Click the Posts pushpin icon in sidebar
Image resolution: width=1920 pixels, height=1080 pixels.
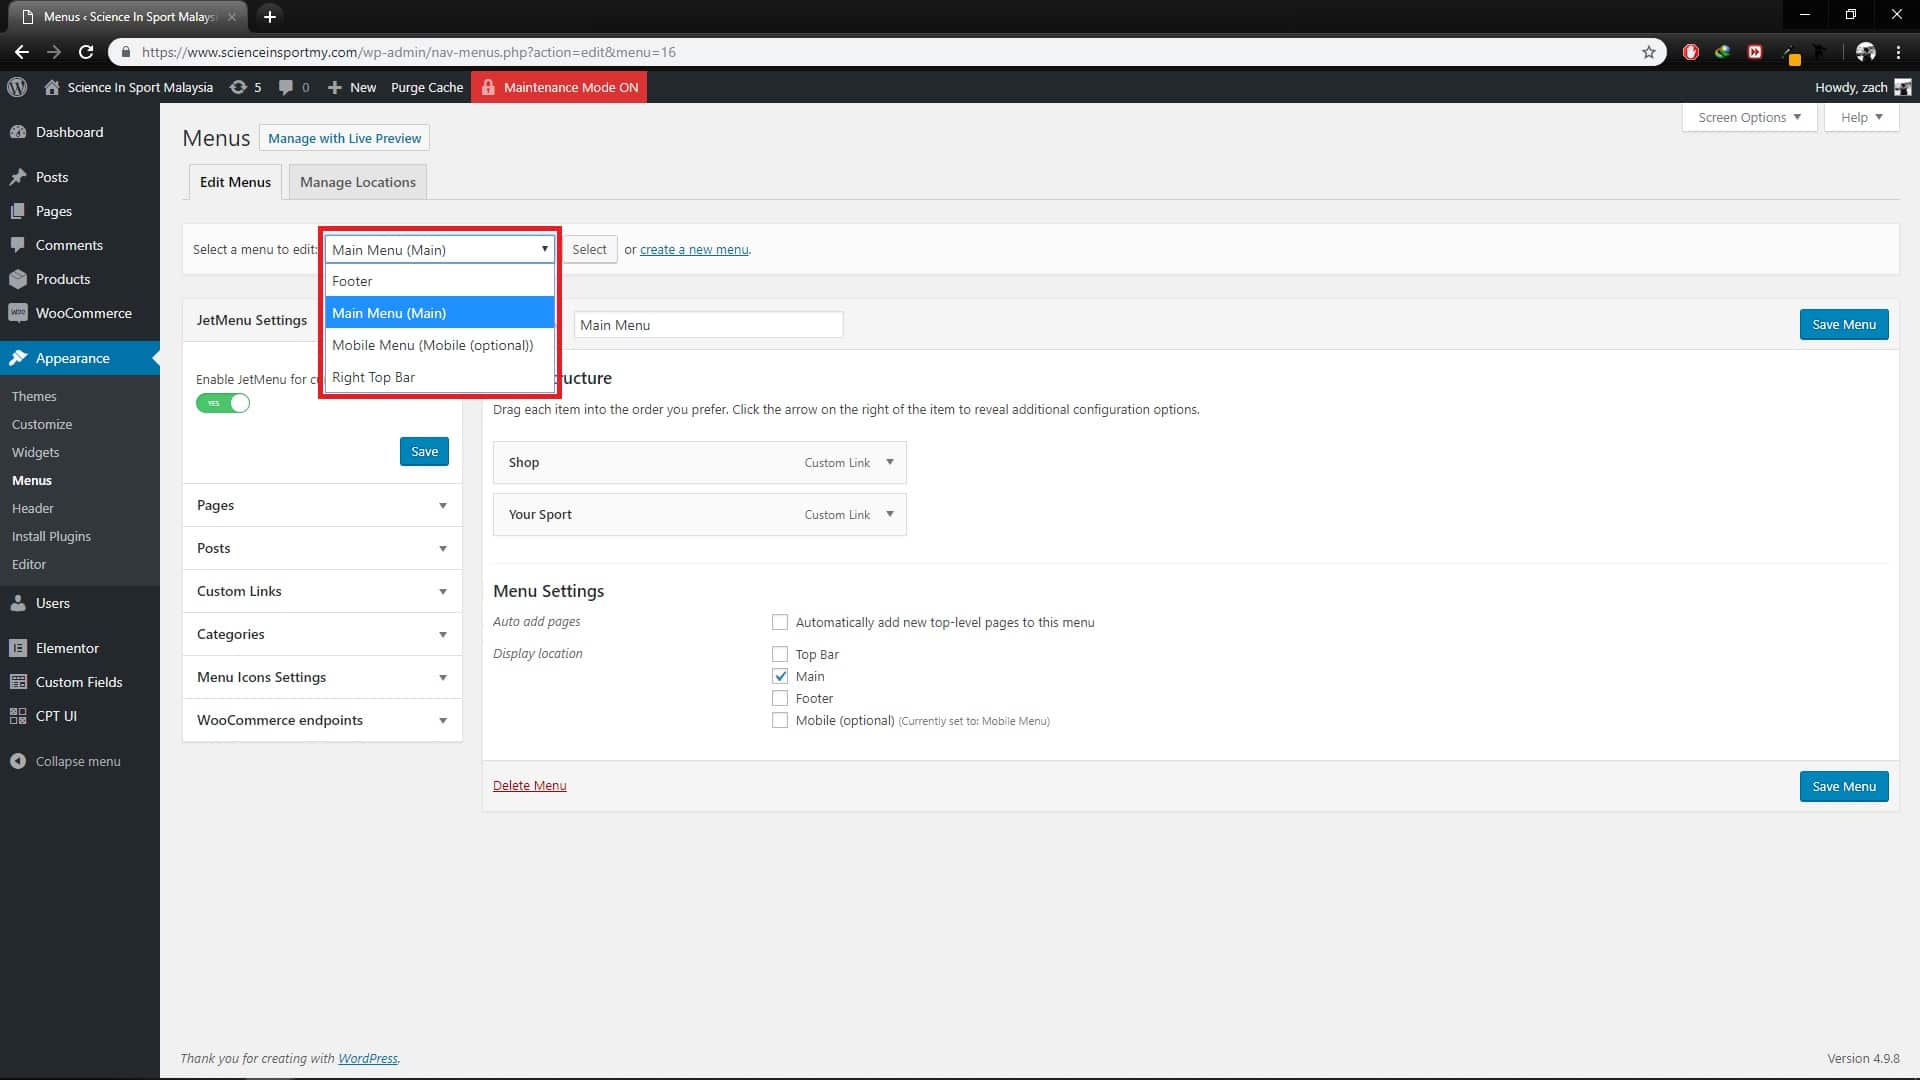(x=18, y=177)
